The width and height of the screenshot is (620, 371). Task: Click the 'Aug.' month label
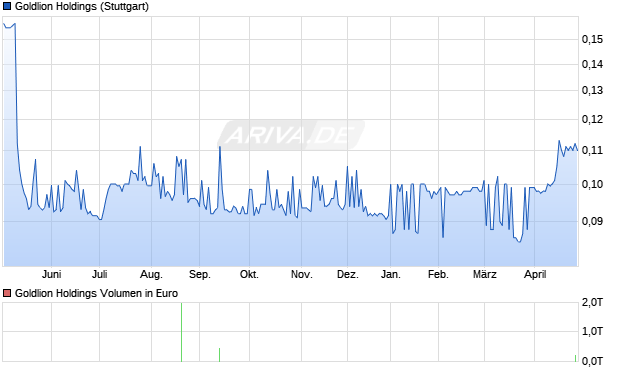pos(151,274)
